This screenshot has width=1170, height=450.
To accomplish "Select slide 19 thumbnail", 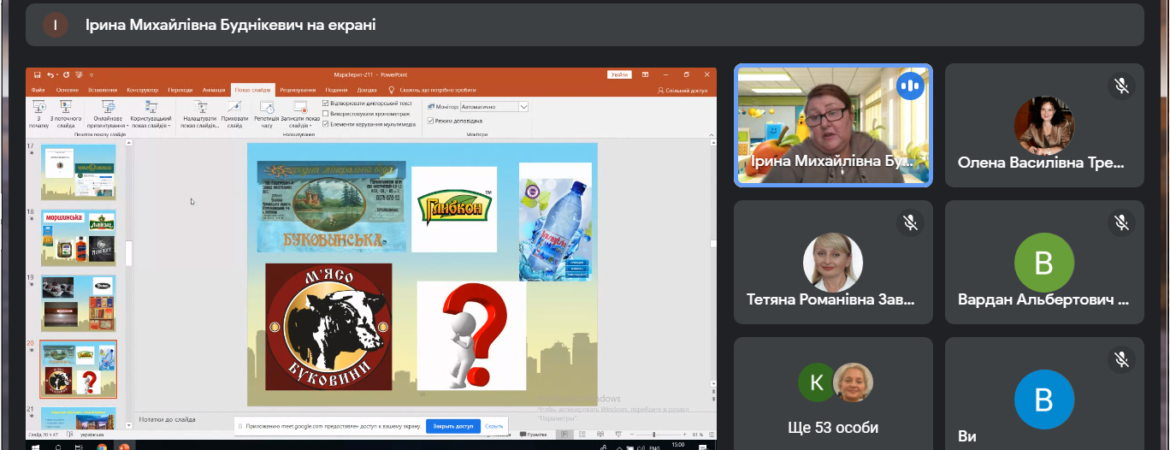I will pos(78,303).
